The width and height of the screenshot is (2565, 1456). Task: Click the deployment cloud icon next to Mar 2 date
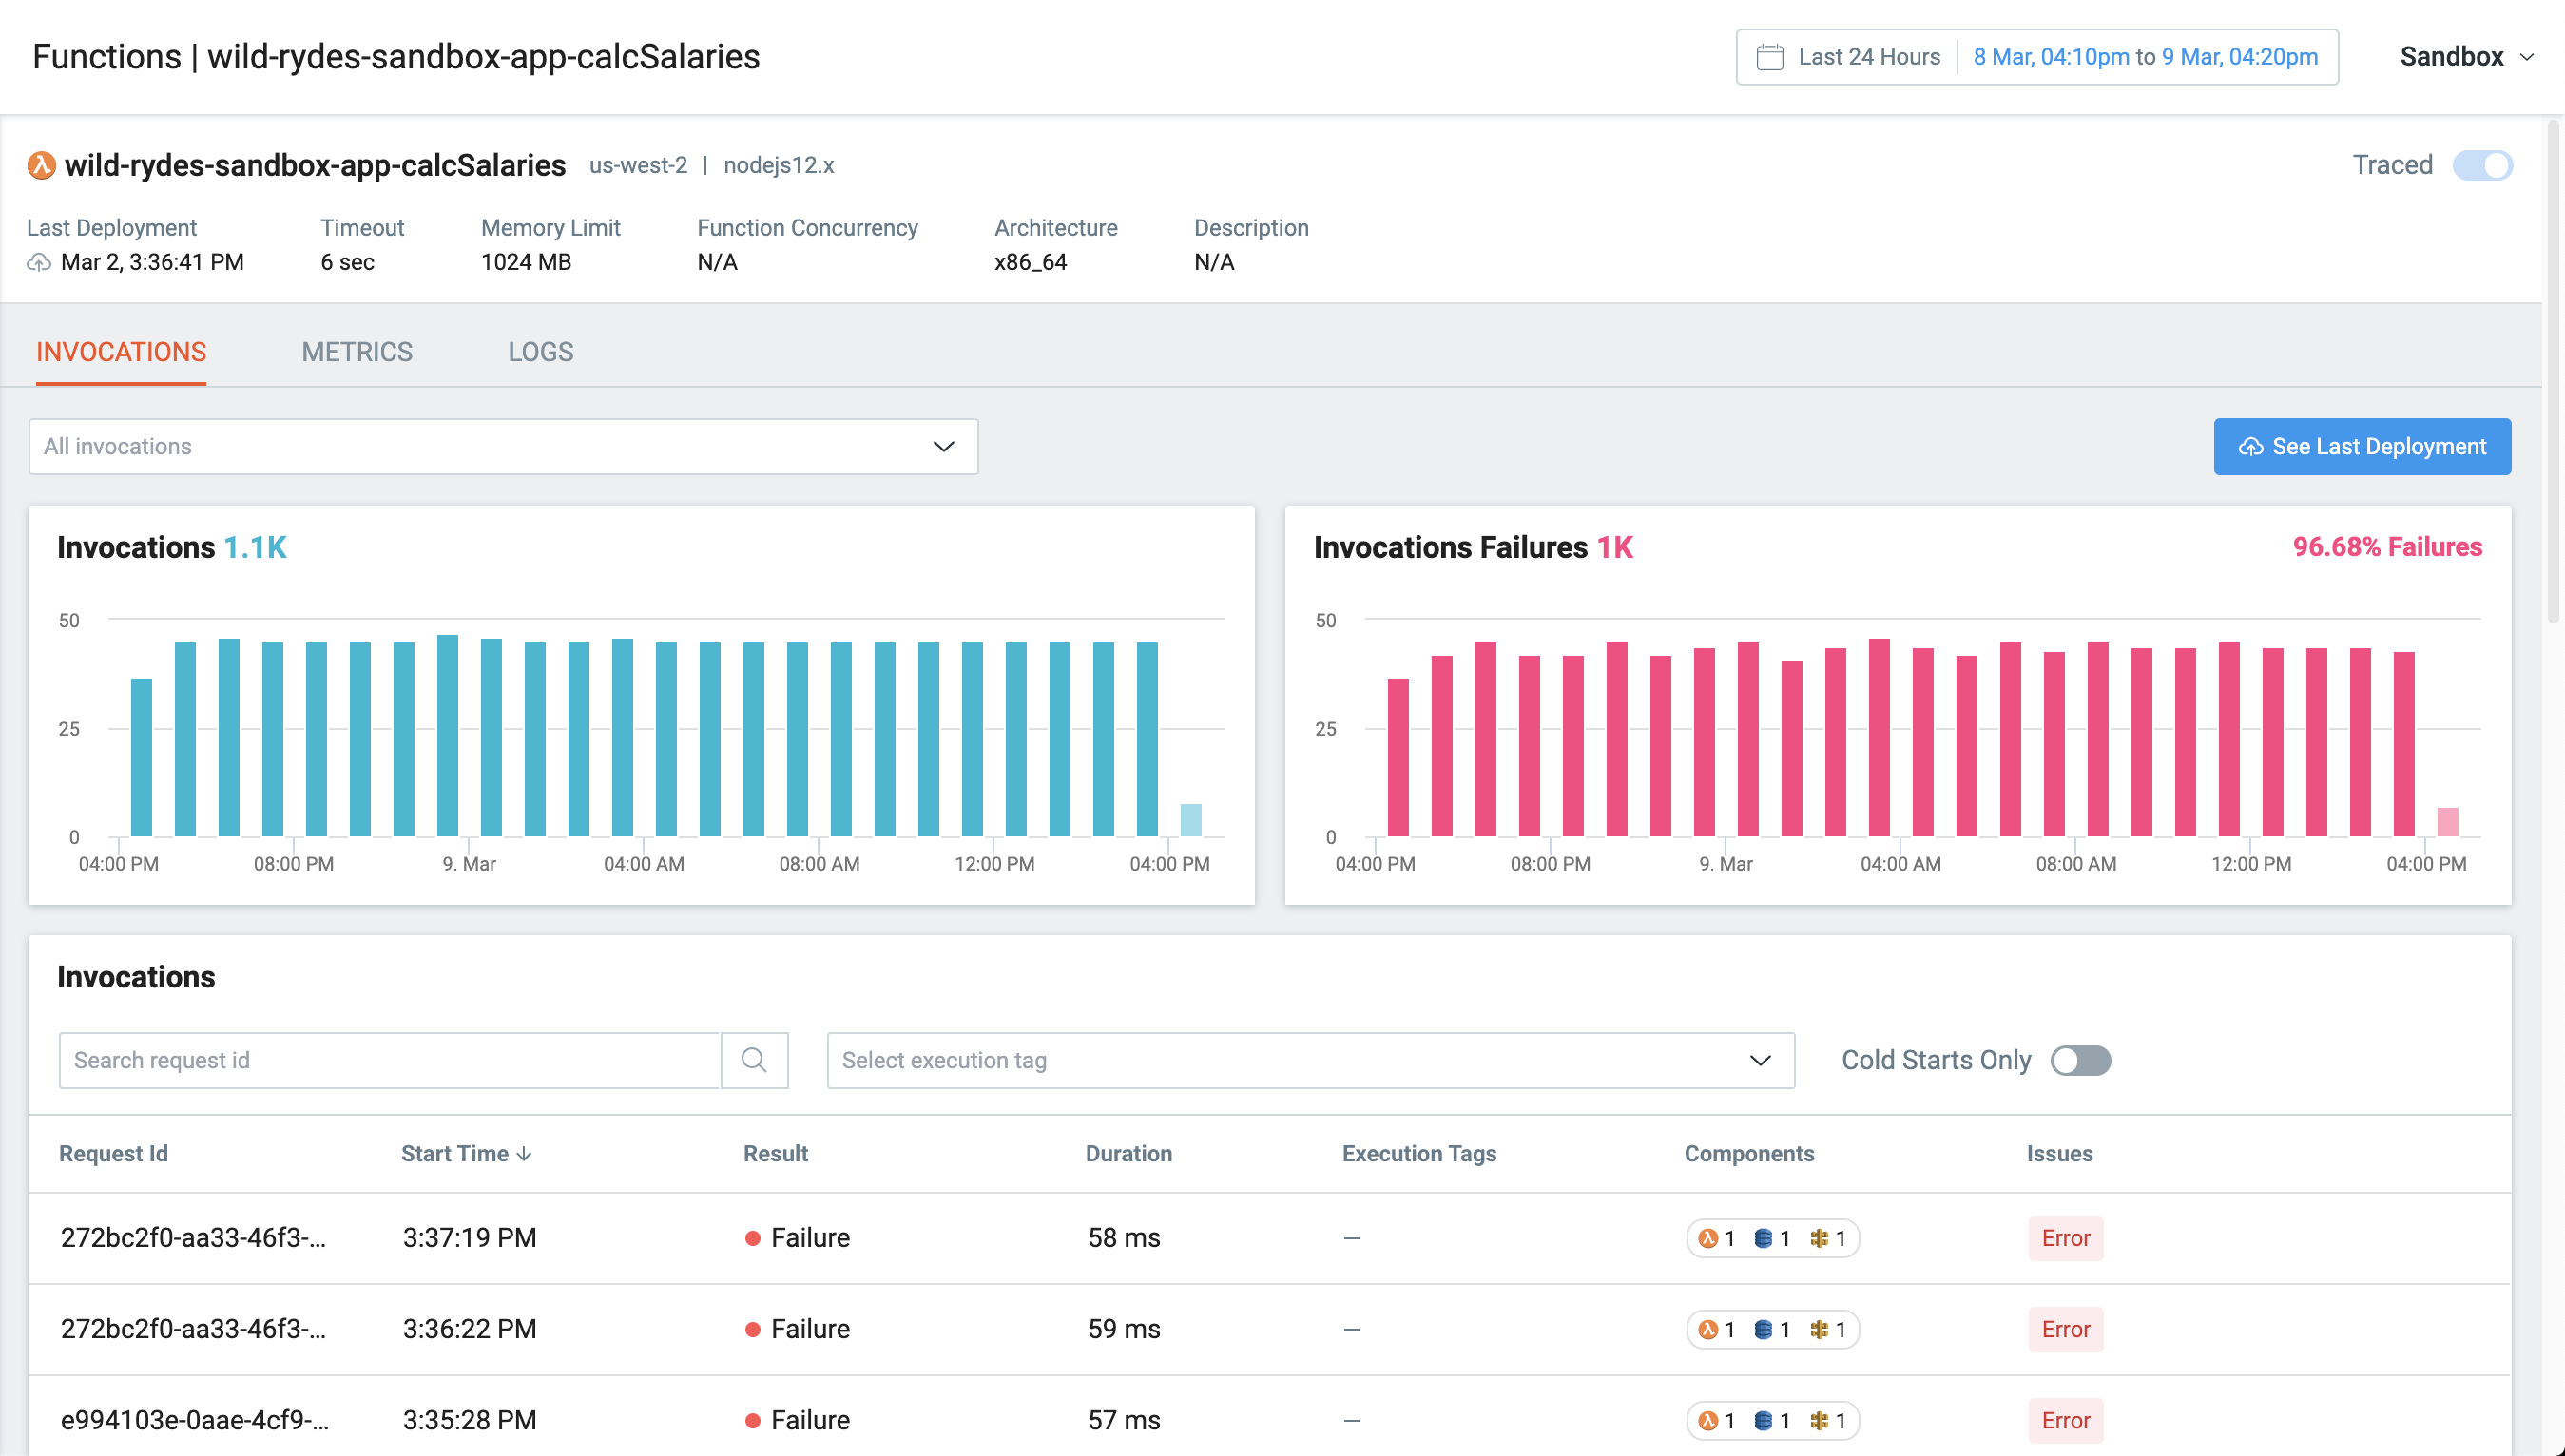(38, 263)
